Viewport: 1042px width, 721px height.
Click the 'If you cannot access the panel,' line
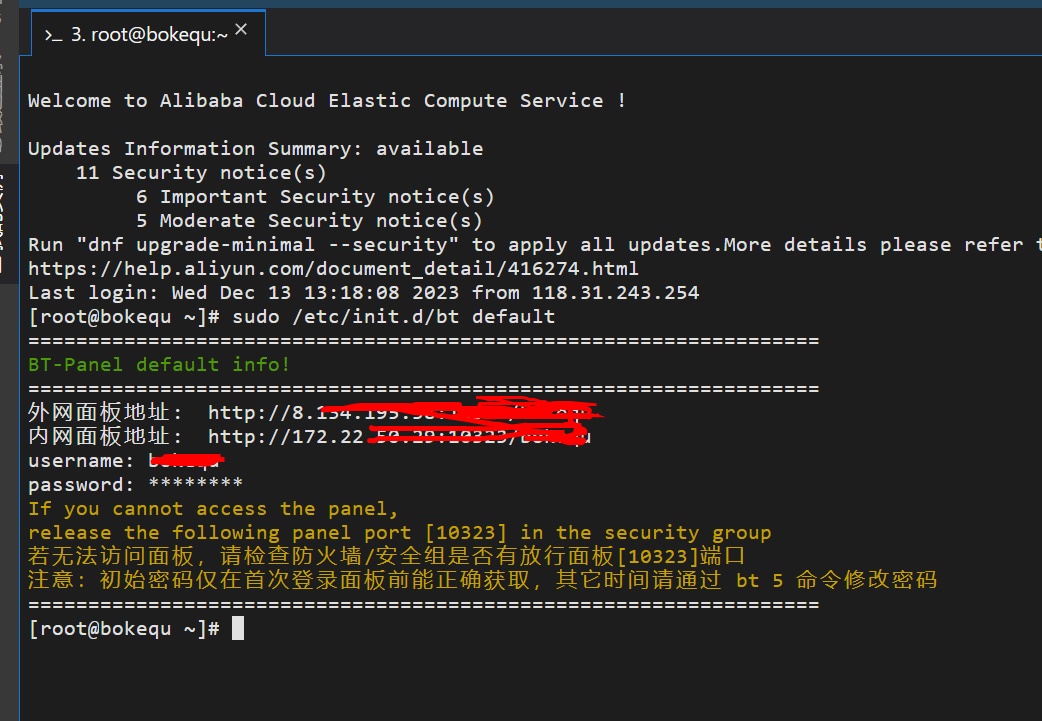point(213,509)
